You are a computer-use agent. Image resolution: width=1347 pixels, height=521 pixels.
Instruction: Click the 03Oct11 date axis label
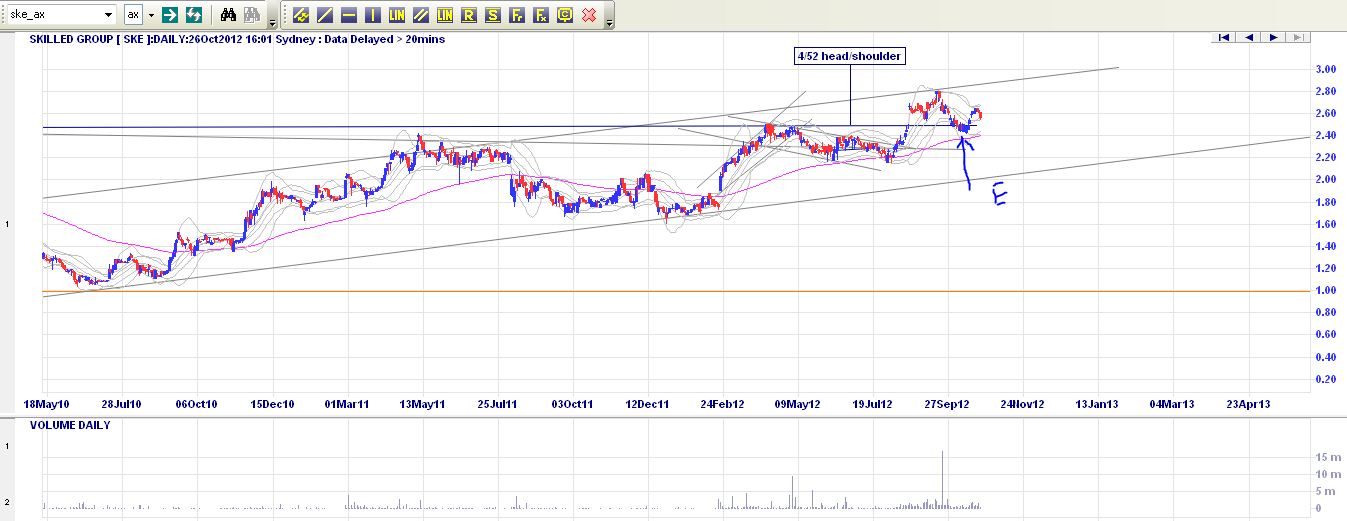(x=572, y=404)
